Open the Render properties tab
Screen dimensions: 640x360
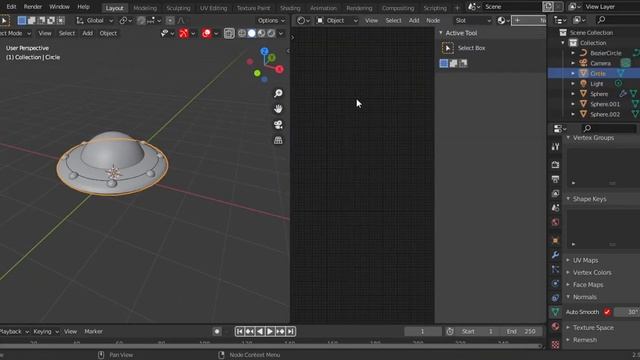pos(555,164)
